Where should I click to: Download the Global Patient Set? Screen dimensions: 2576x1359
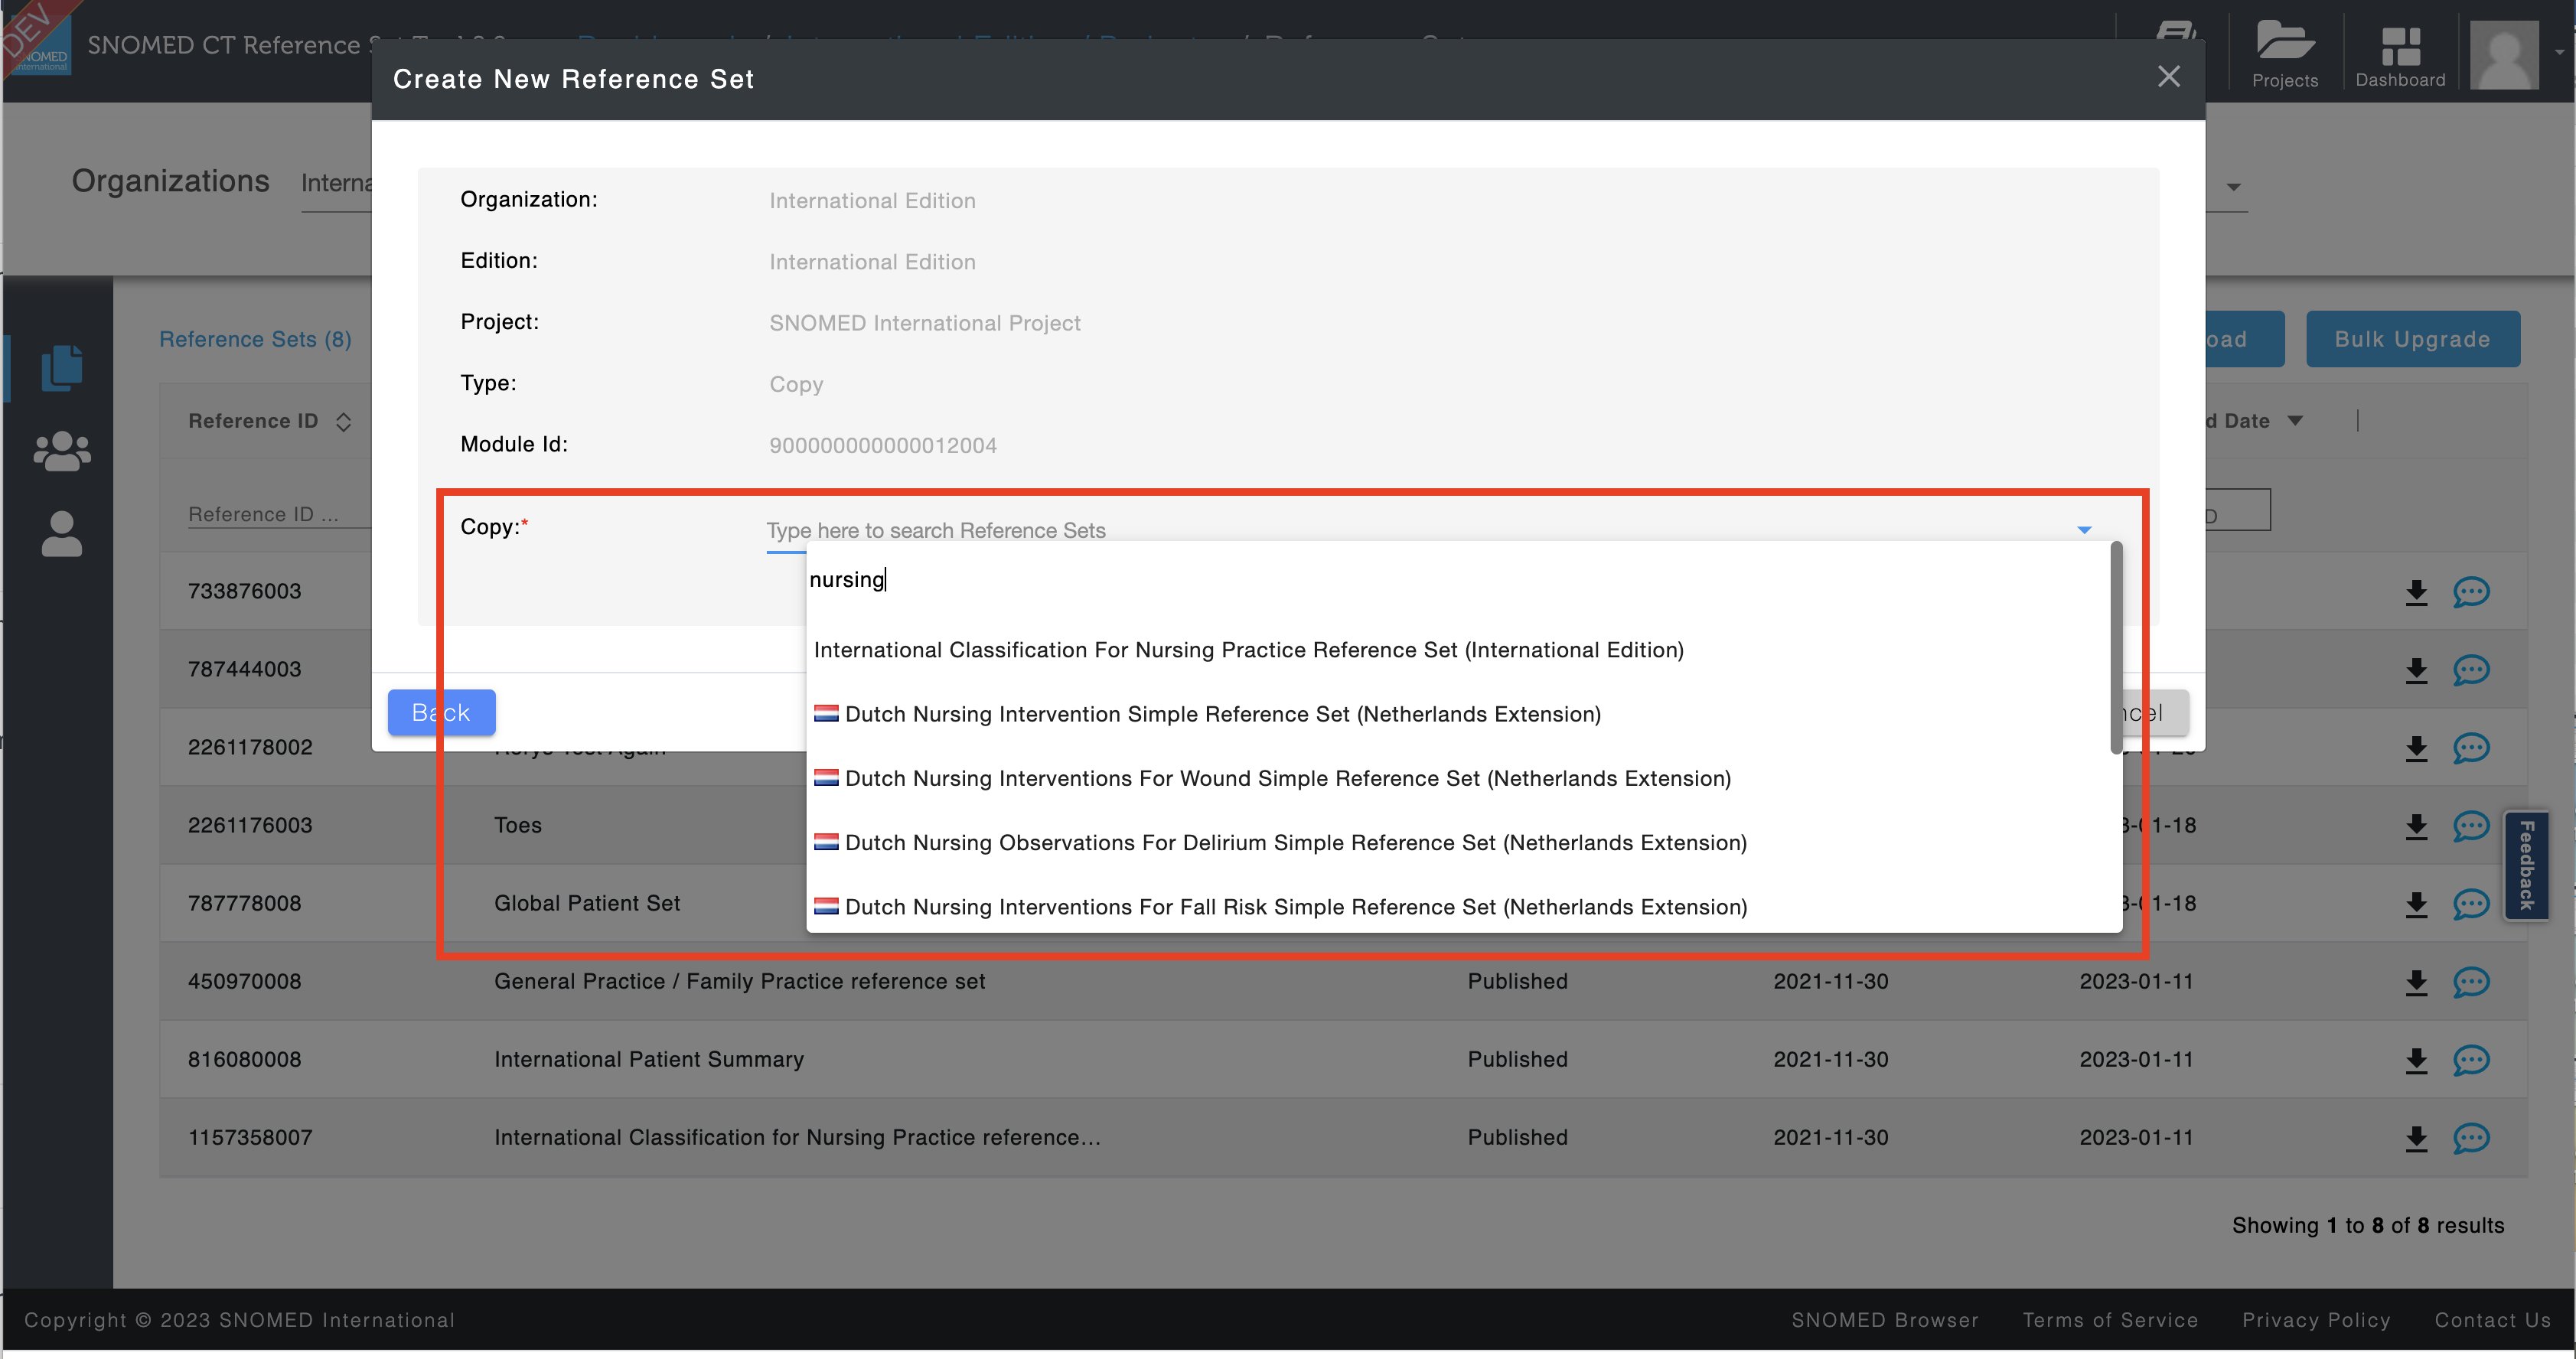click(2417, 905)
